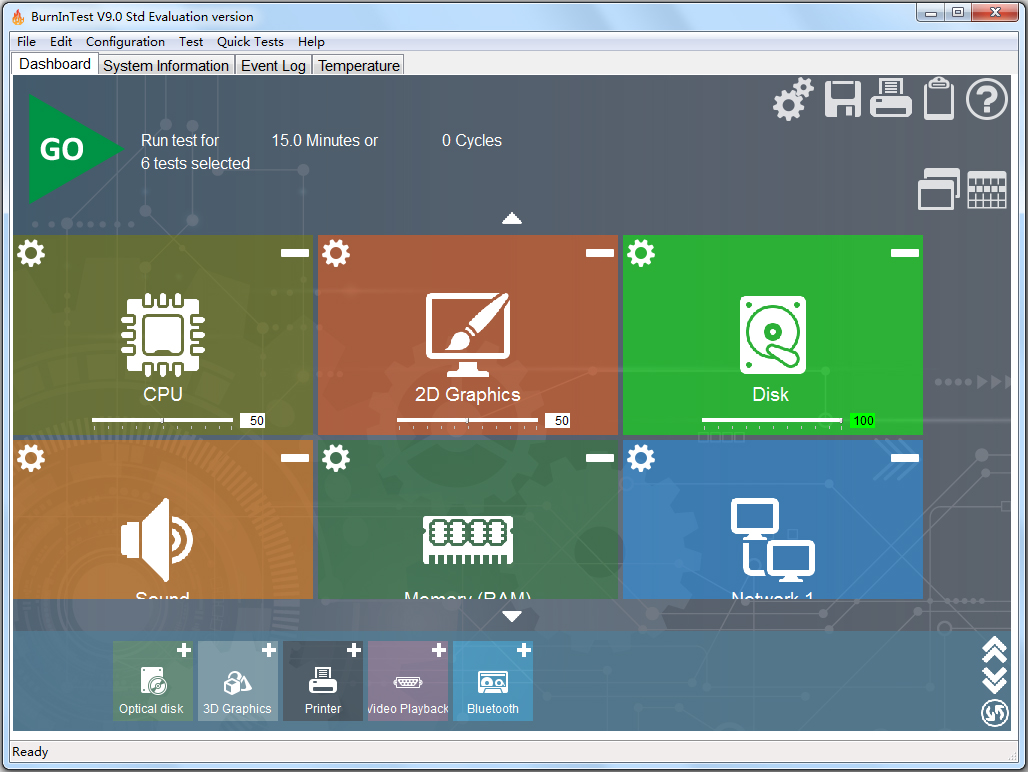Add the Bluetooth test with plus
Image resolution: width=1028 pixels, height=772 pixels.
[x=524, y=650]
